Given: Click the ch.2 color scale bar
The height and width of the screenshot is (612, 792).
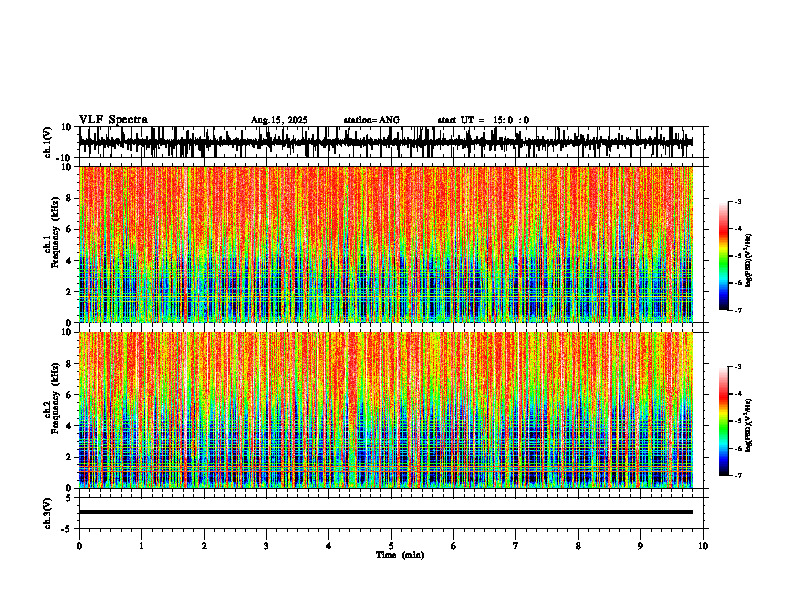Looking at the screenshot, I should [x=724, y=421].
